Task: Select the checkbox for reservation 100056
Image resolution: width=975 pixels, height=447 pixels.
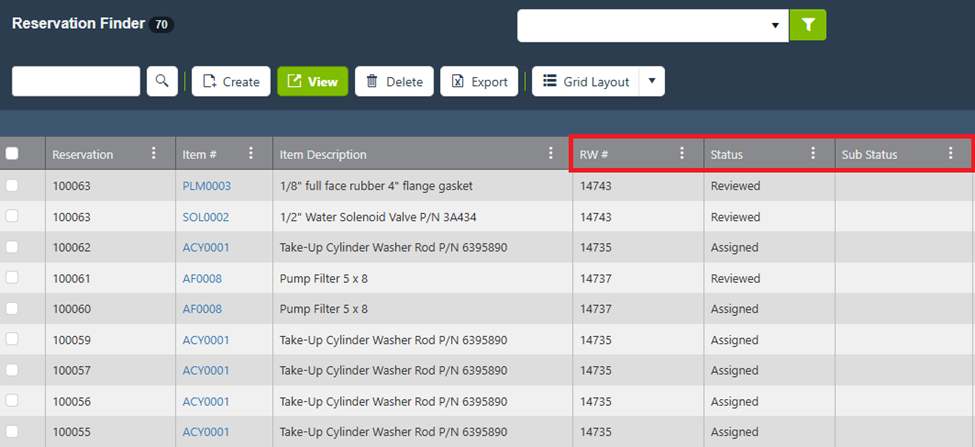Action: click(x=12, y=401)
